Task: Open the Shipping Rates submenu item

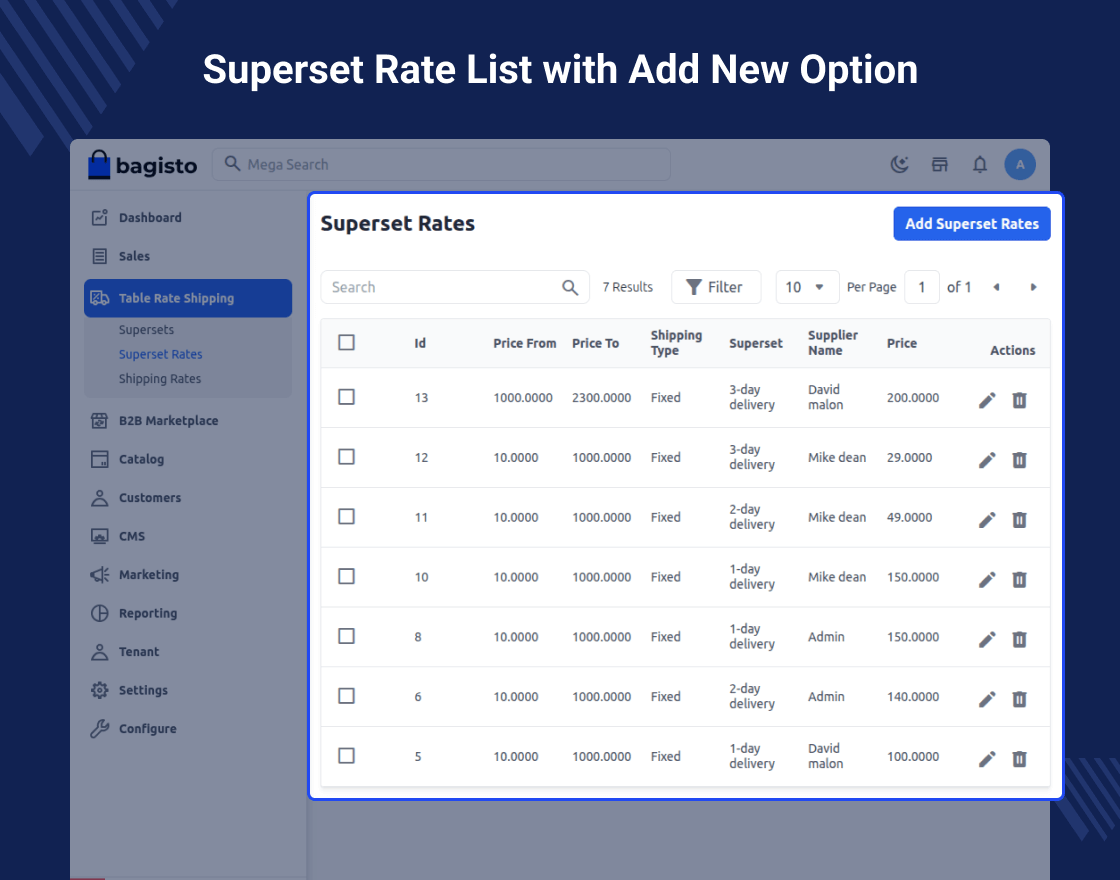Action: point(160,379)
